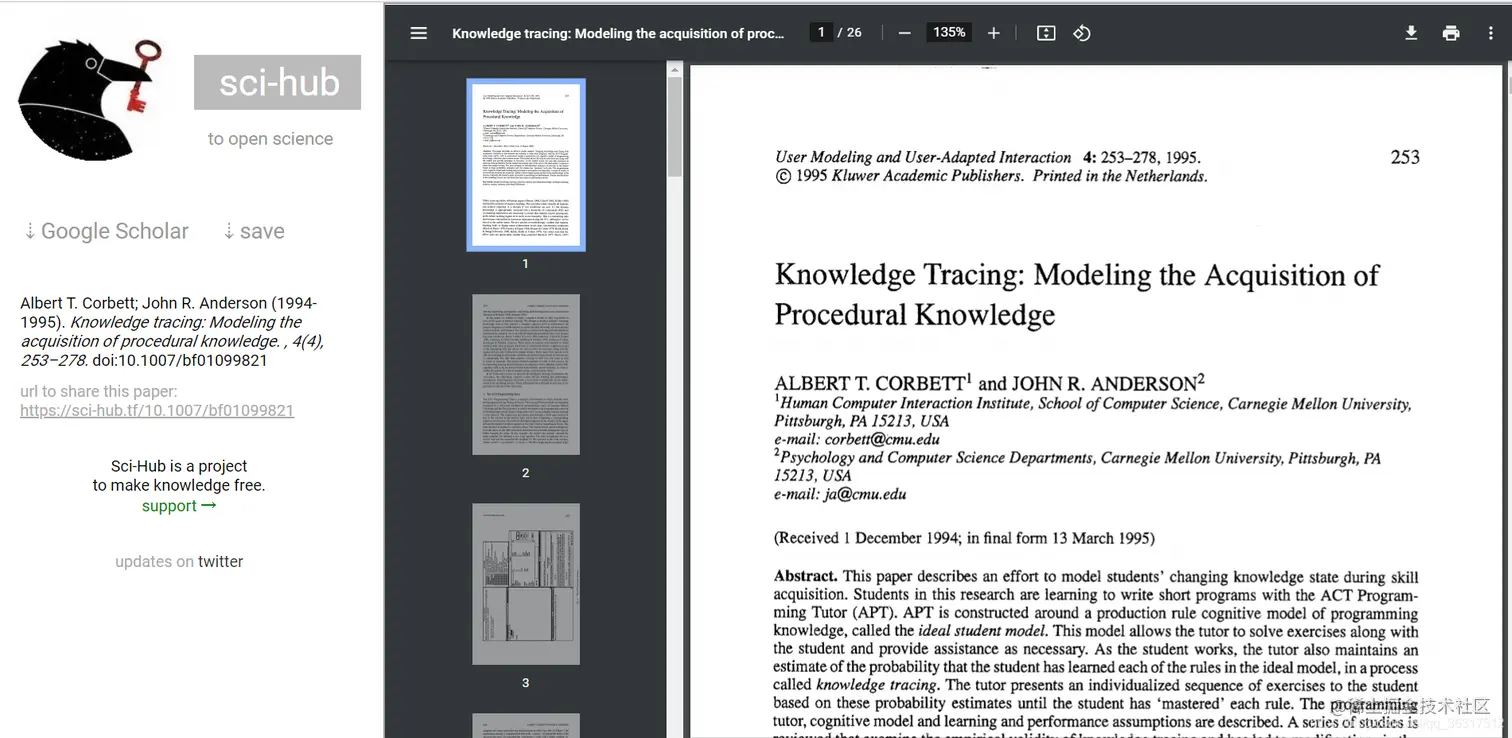
Task: Click the 135% zoom level field
Action: click(x=949, y=32)
